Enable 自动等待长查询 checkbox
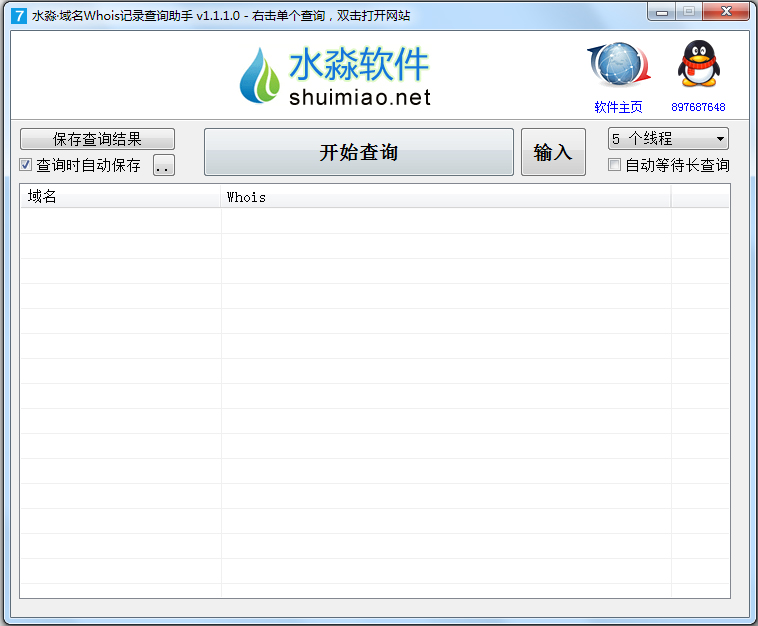 point(614,165)
